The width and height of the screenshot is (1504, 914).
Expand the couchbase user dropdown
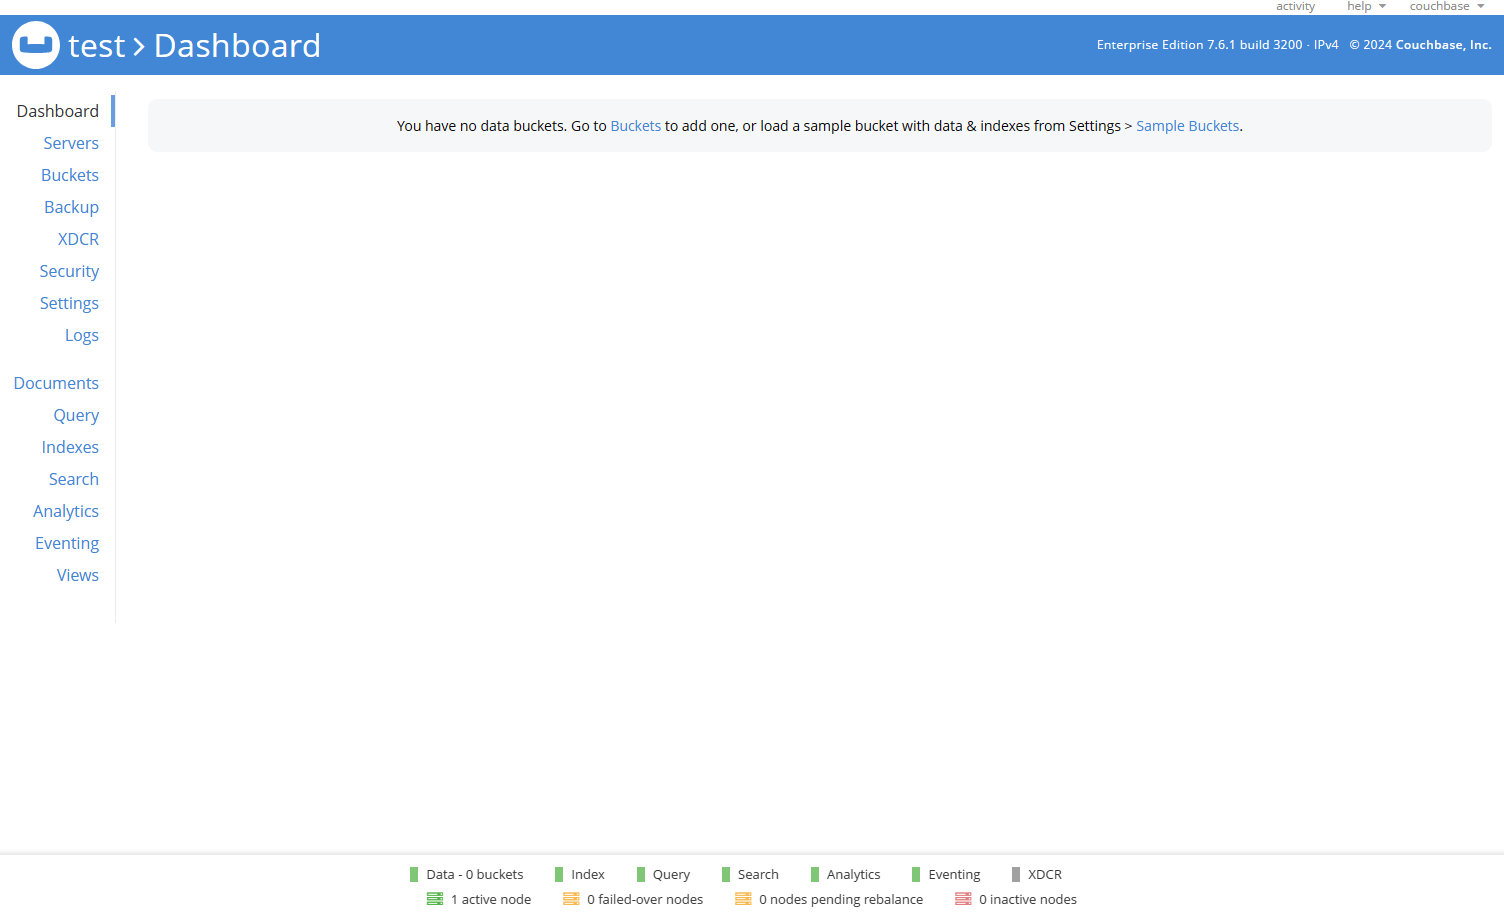pyautogui.click(x=1446, y=6)
